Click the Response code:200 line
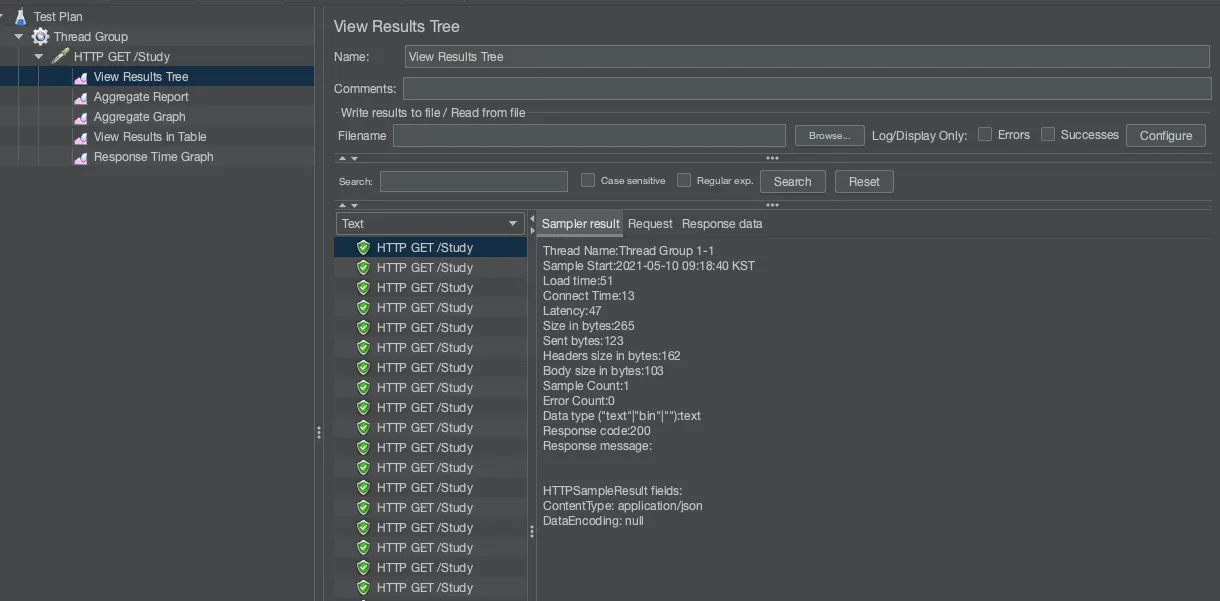The image size is (1220, 601). coord(597,431)
